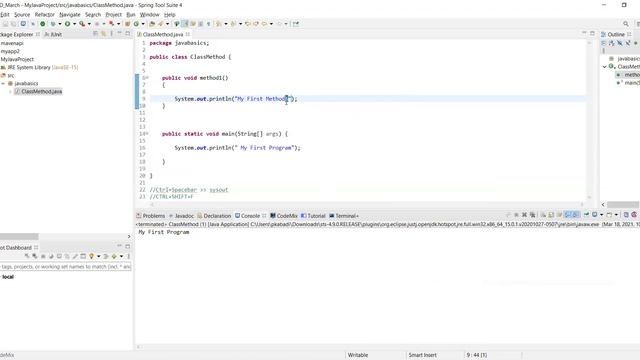Select local node in Boot Dashboard

[x=8, y=277]
